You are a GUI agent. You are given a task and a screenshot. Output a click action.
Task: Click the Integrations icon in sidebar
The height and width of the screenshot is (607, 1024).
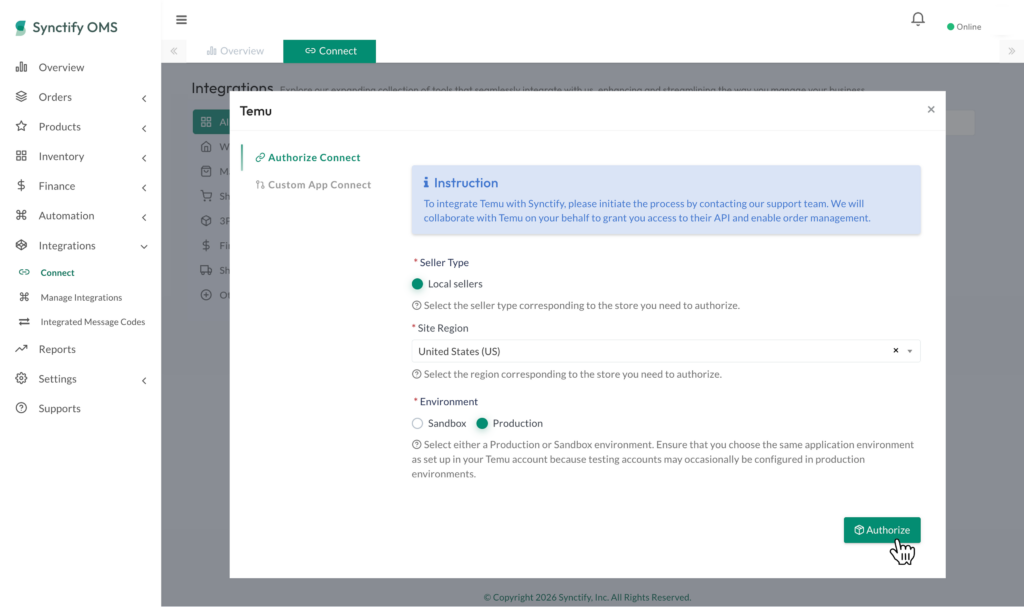[x=22, y=245]
